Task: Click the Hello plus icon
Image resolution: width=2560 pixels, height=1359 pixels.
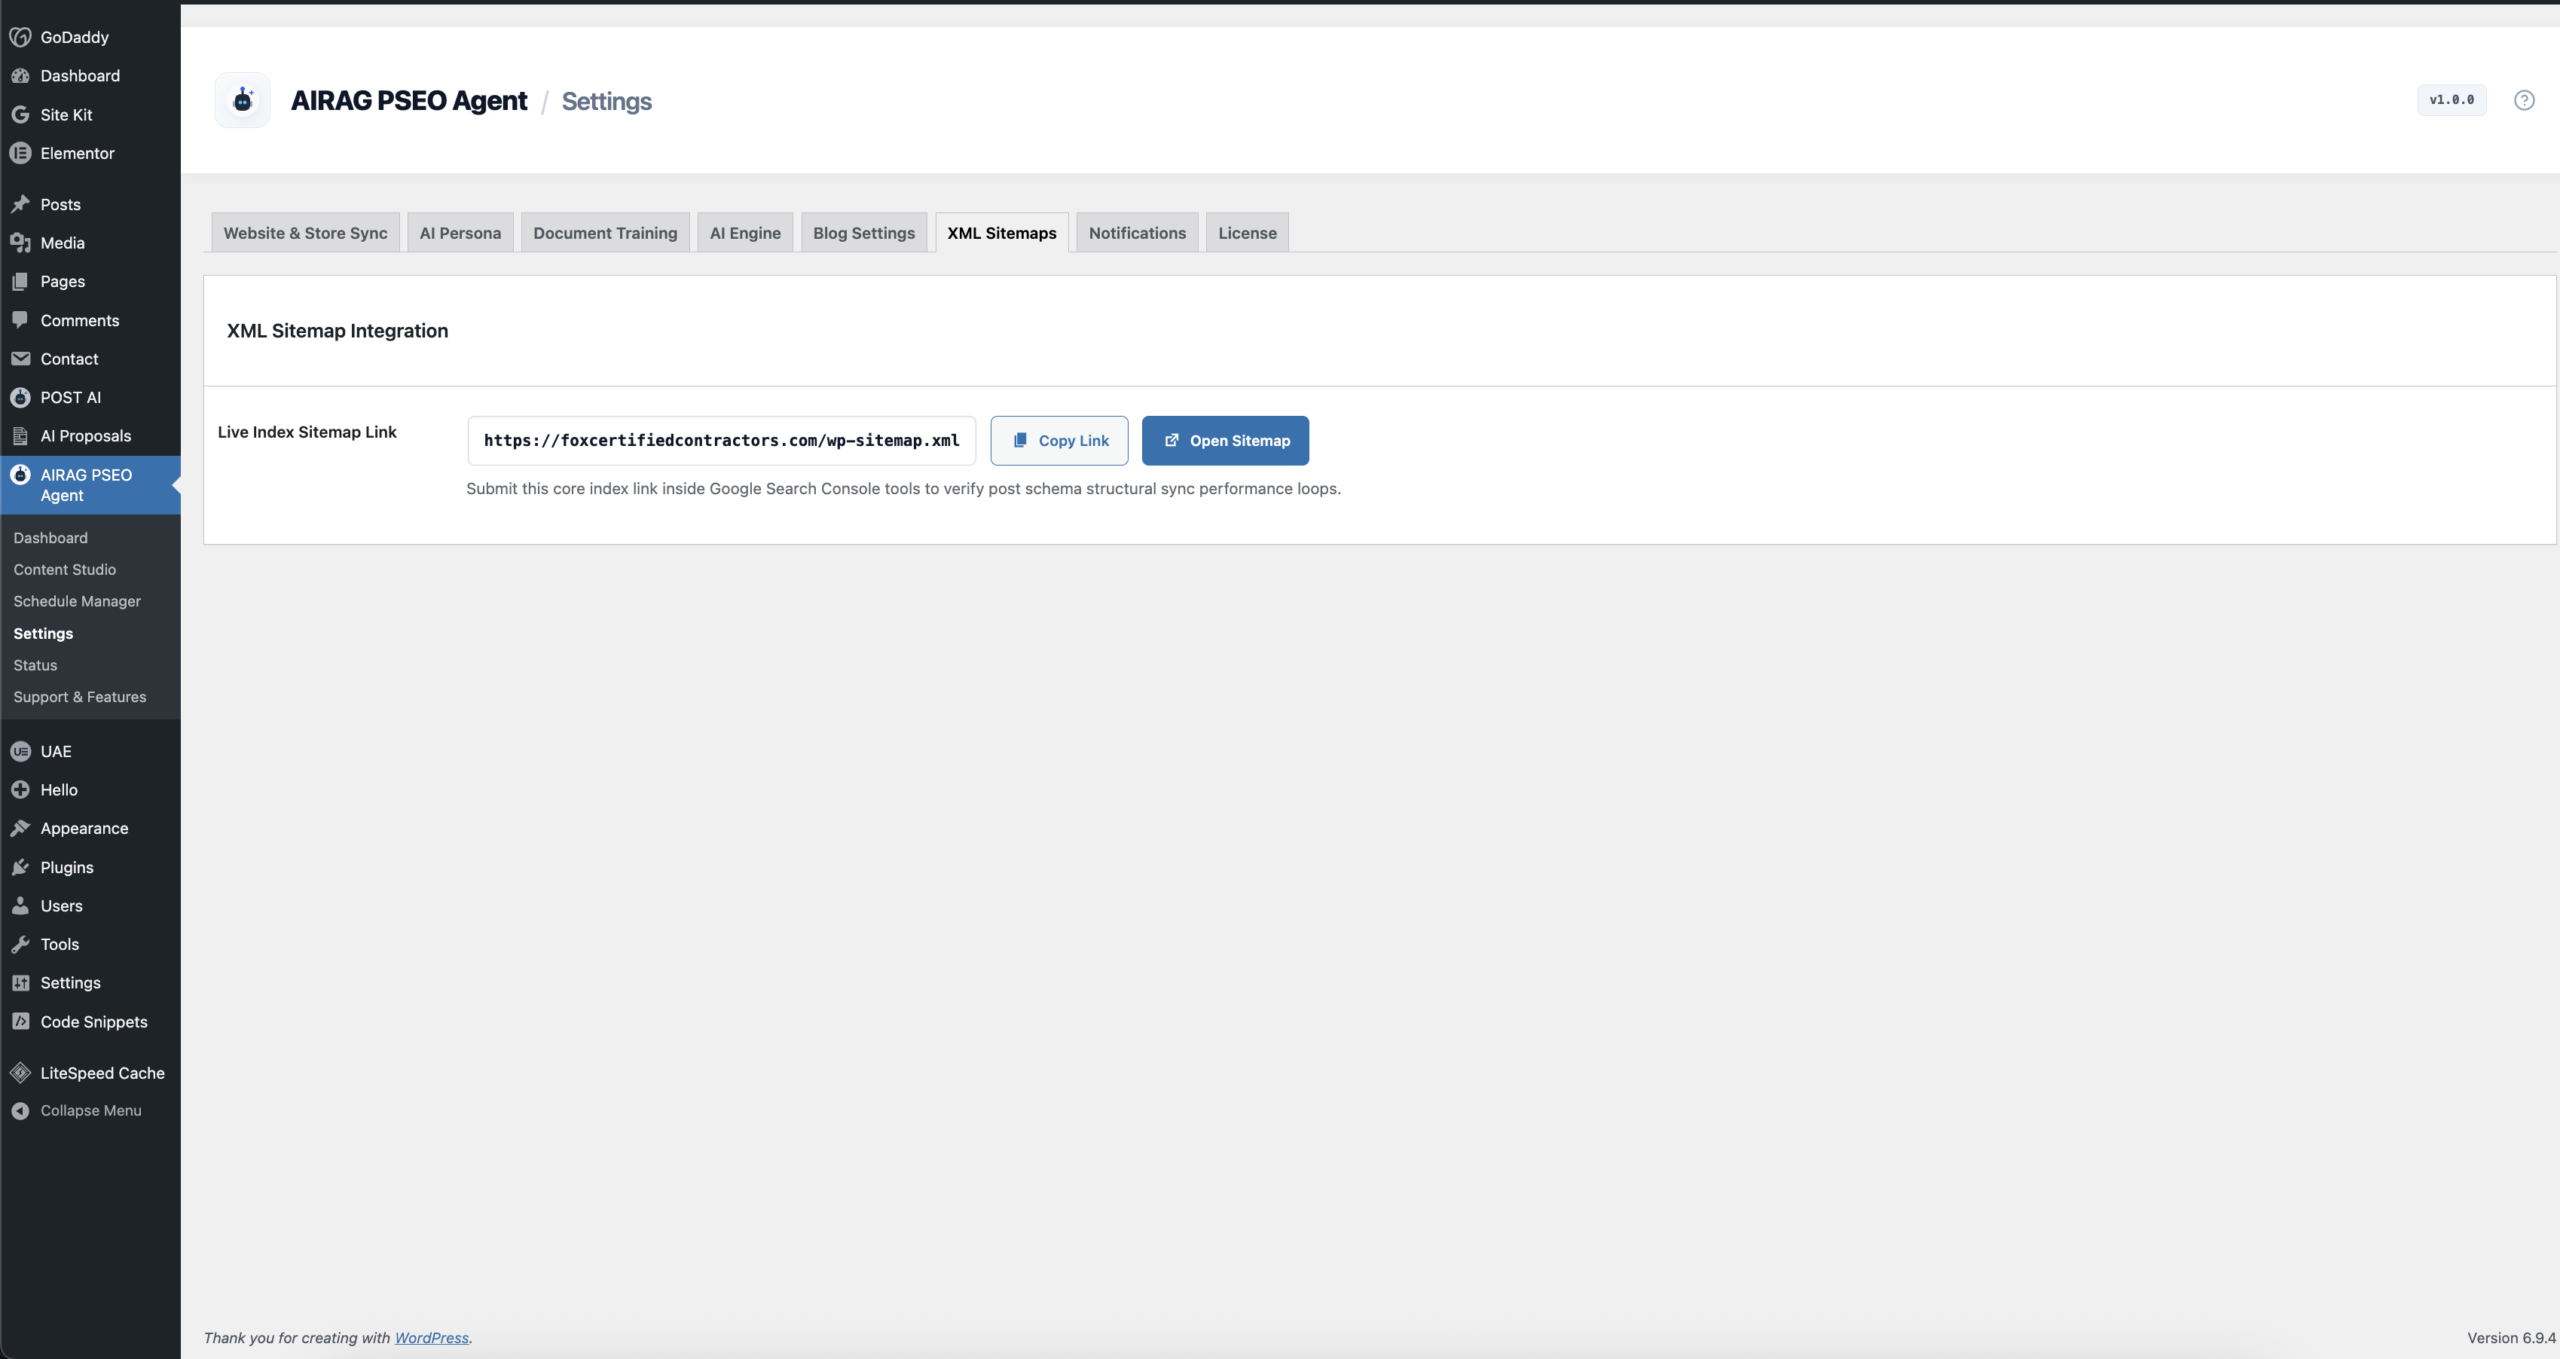Action: point(20,790)
